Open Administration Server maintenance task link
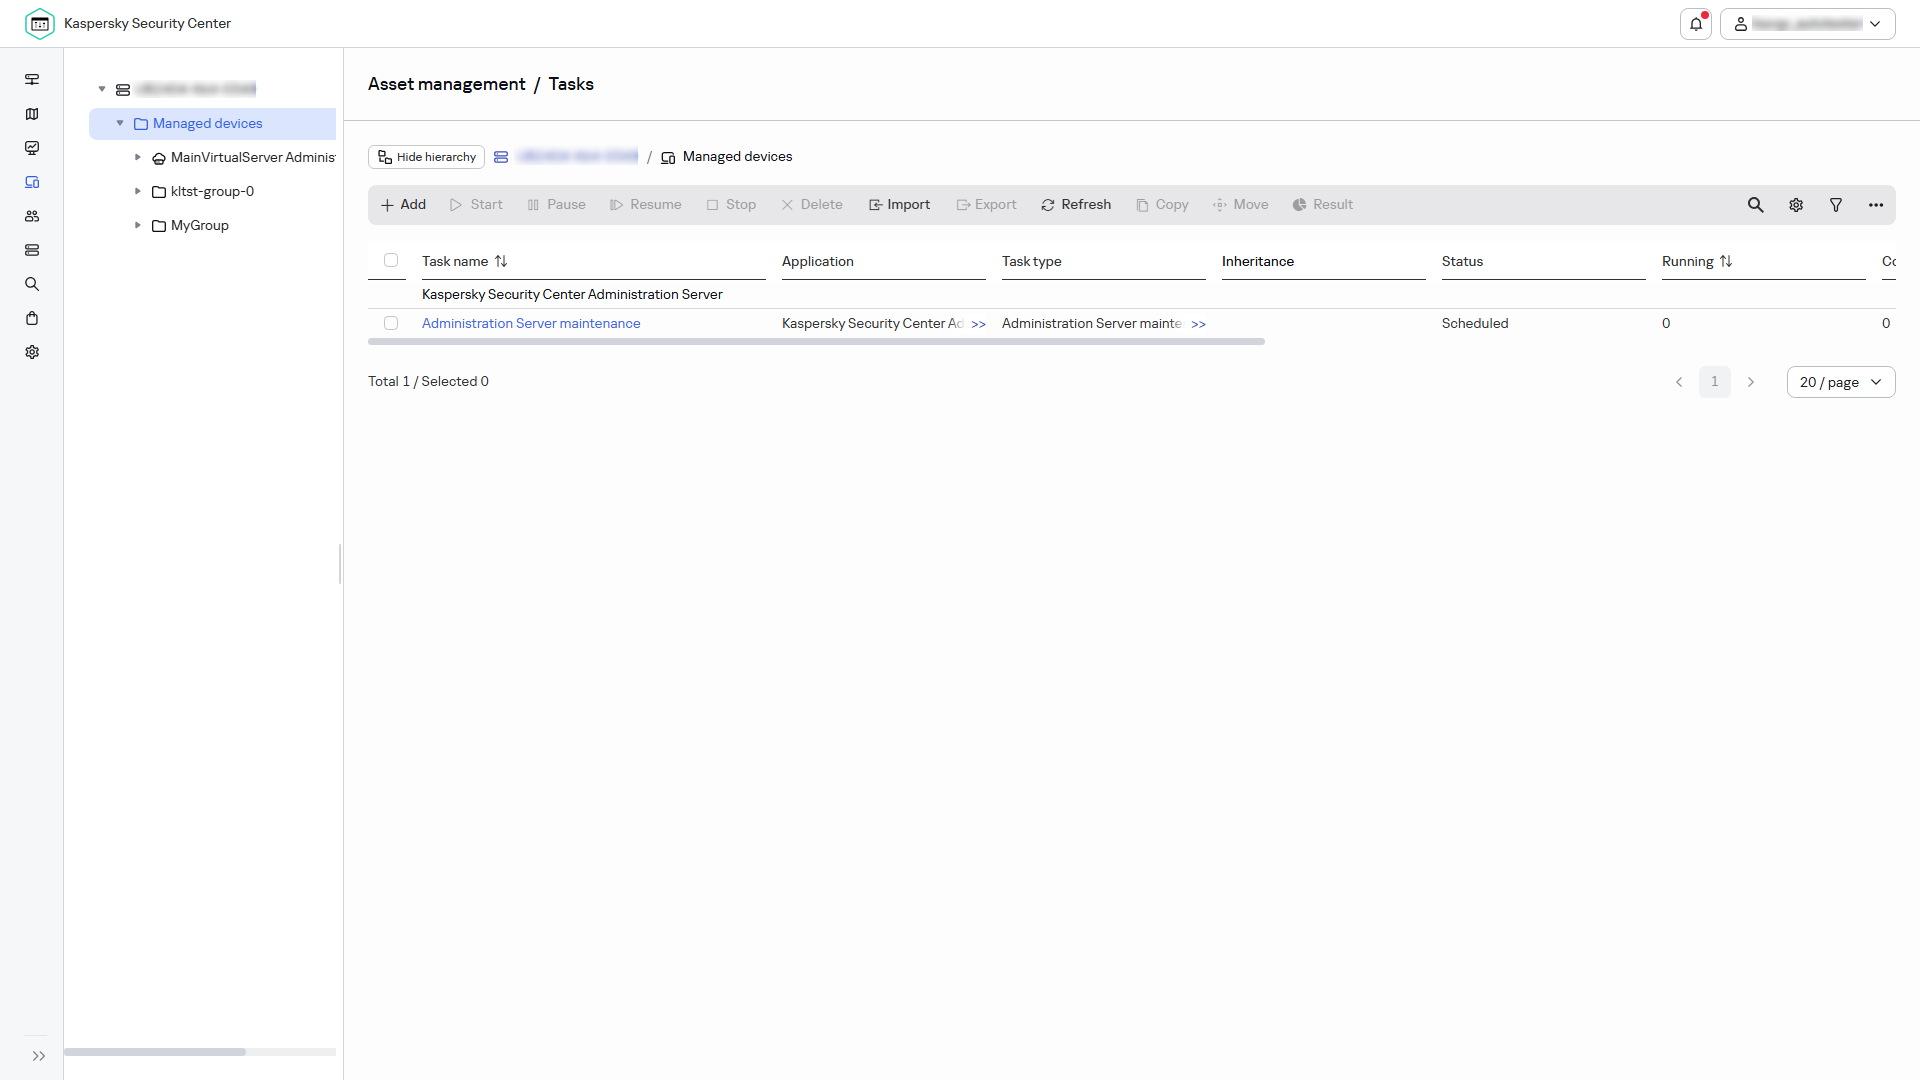This screenshot has width=1920, height=1080. 531,323
